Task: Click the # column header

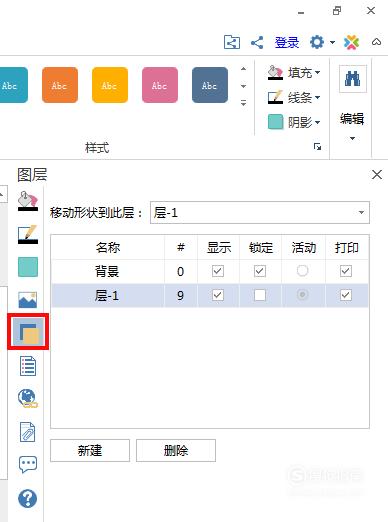Action: coord(181,247)
